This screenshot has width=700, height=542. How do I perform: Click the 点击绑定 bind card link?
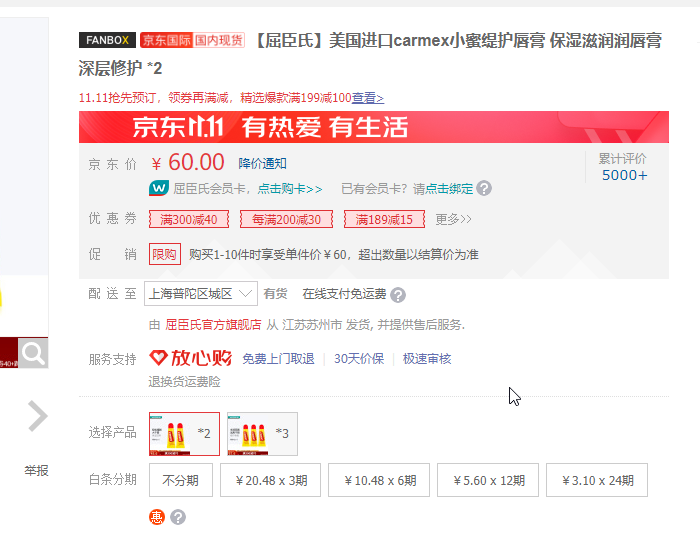coord(449,188)
